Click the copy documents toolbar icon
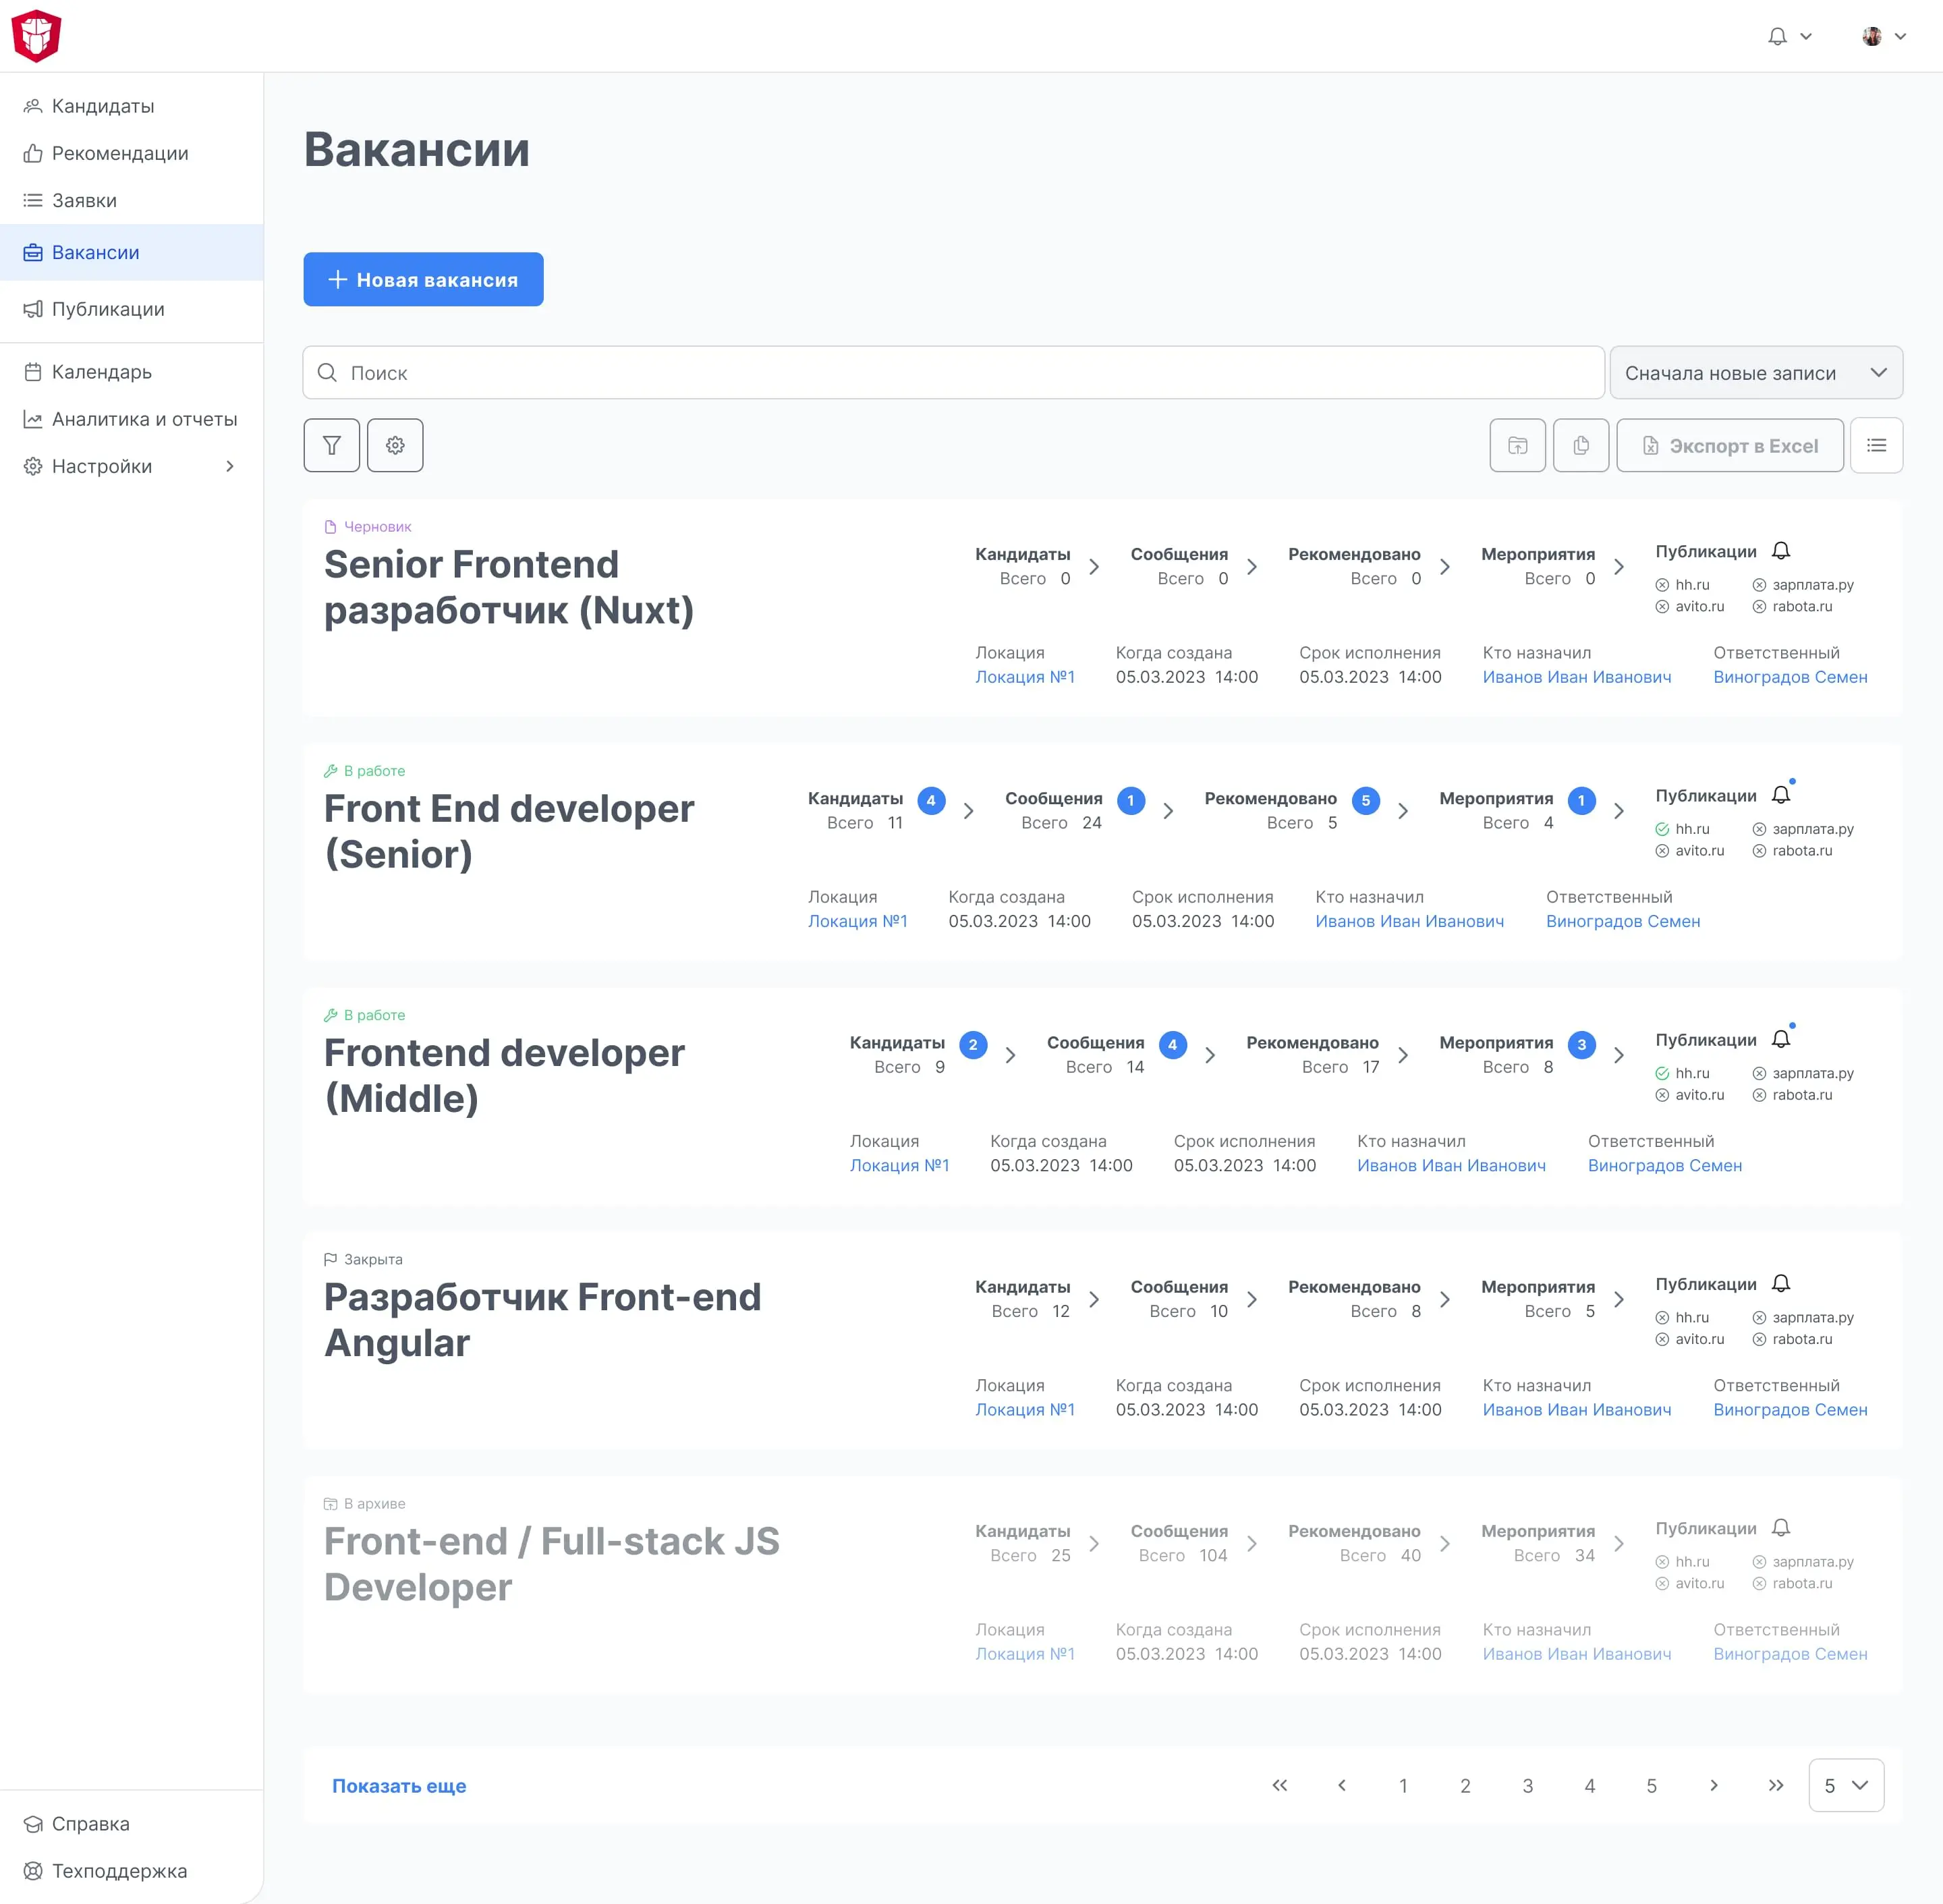1943x1904 pixels. [x=1580, y=445]
